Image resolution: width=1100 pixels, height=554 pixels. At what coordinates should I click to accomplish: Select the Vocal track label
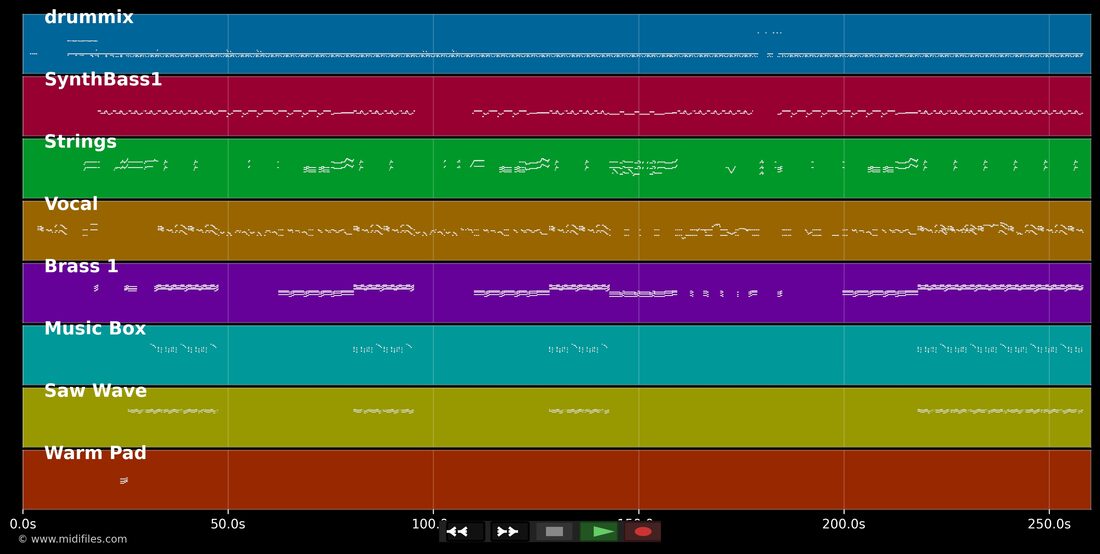71,204
